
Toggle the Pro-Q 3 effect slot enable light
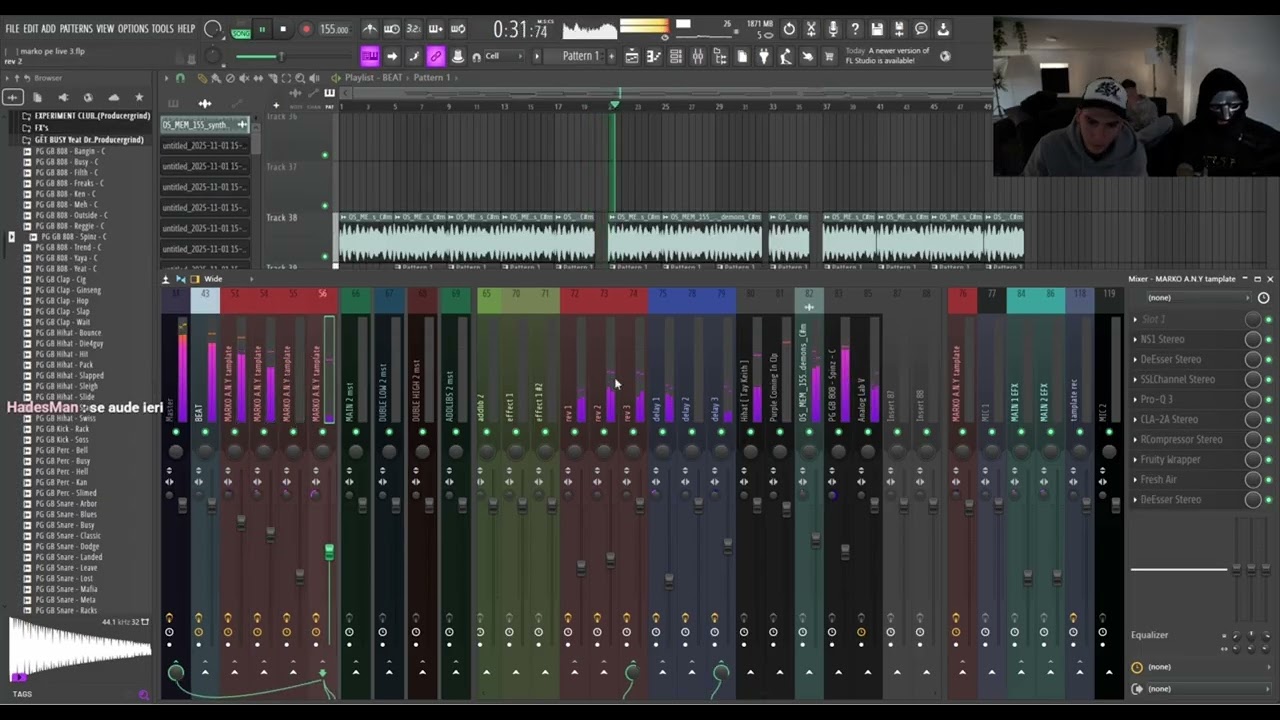[x=1269, y=399]
